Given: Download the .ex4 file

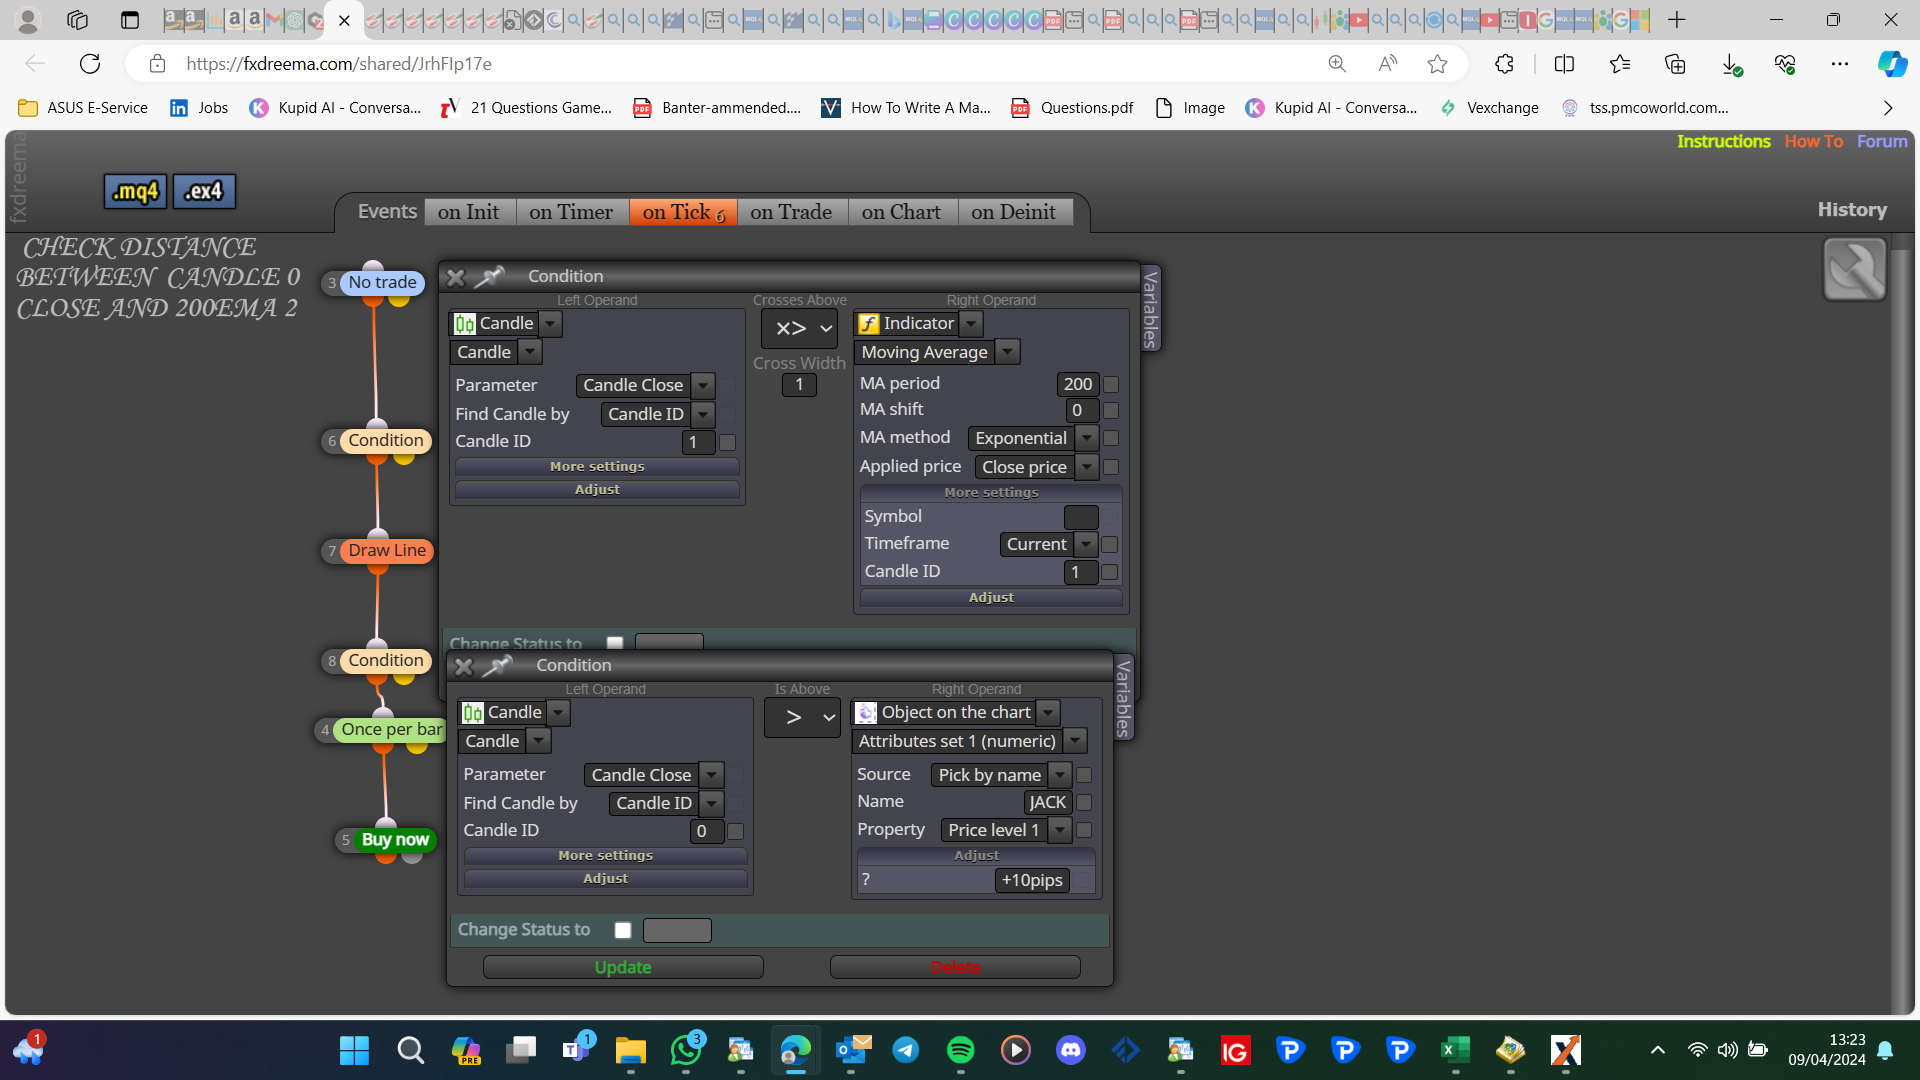Looking at the screenshot, I should point(204,191).
